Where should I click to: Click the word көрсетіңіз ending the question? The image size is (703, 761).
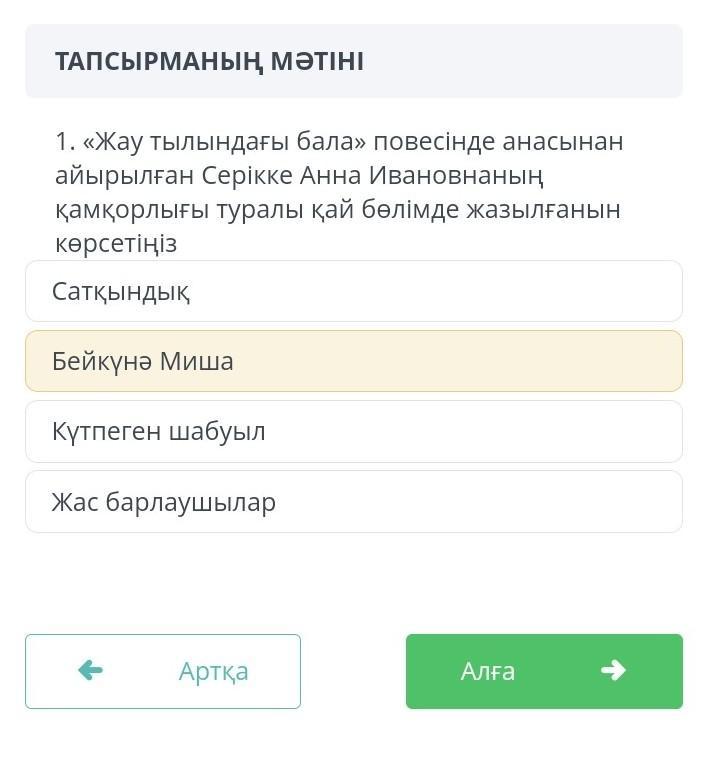click(x=116, y=244)
